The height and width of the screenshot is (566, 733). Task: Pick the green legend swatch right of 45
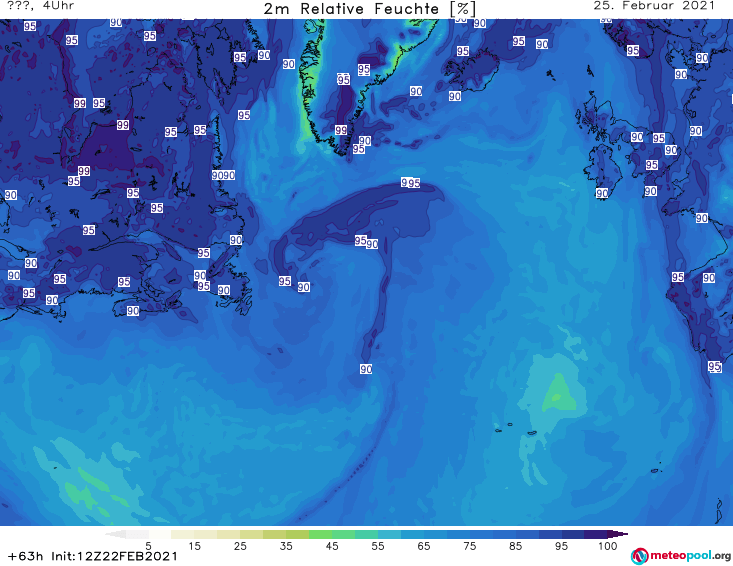343,534
